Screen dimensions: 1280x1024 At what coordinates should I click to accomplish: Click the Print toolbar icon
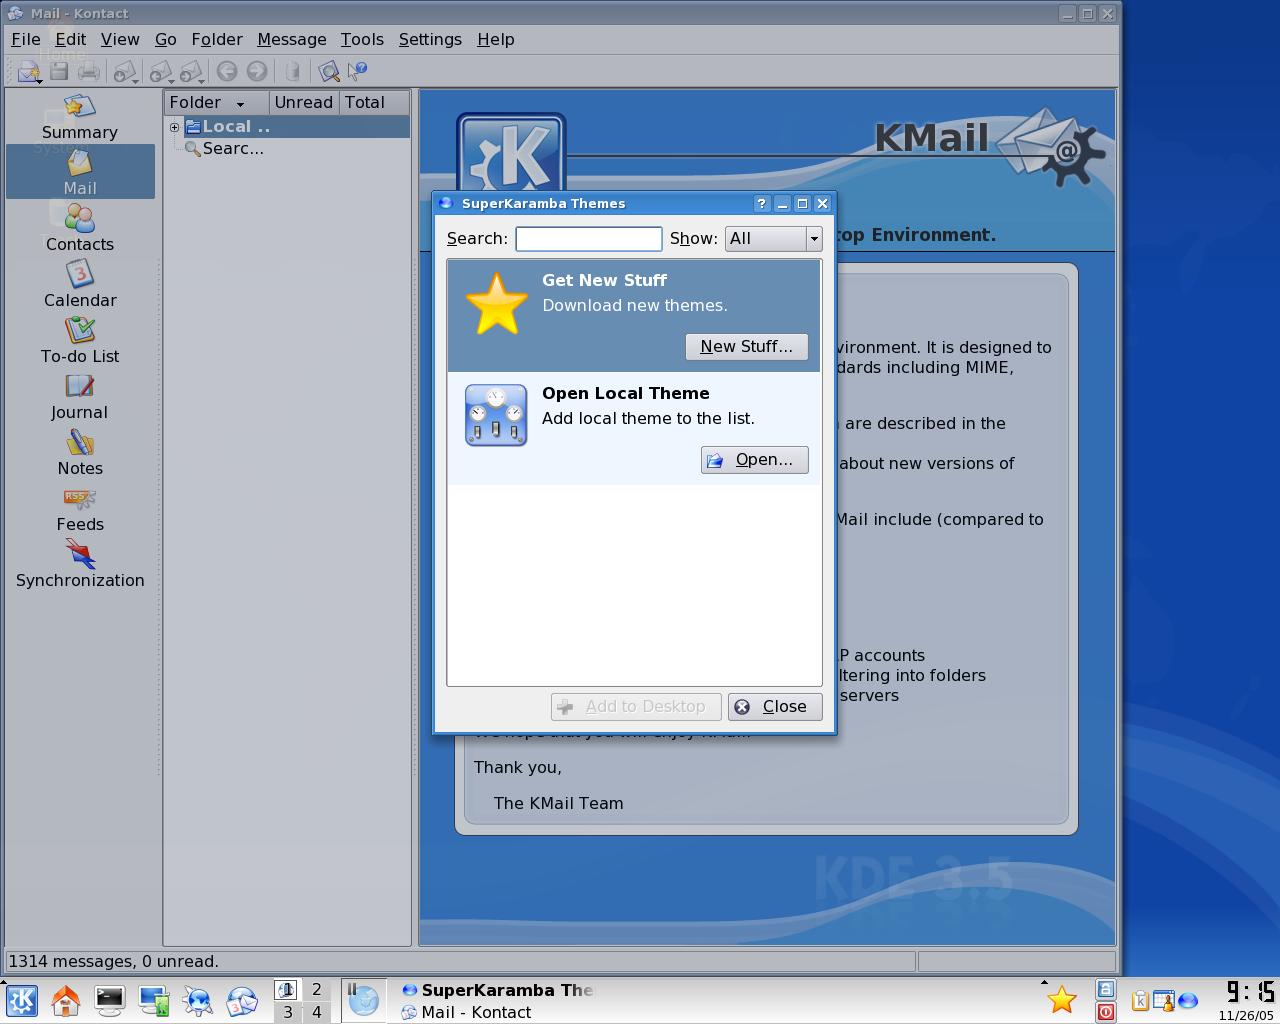pos(89,71)
